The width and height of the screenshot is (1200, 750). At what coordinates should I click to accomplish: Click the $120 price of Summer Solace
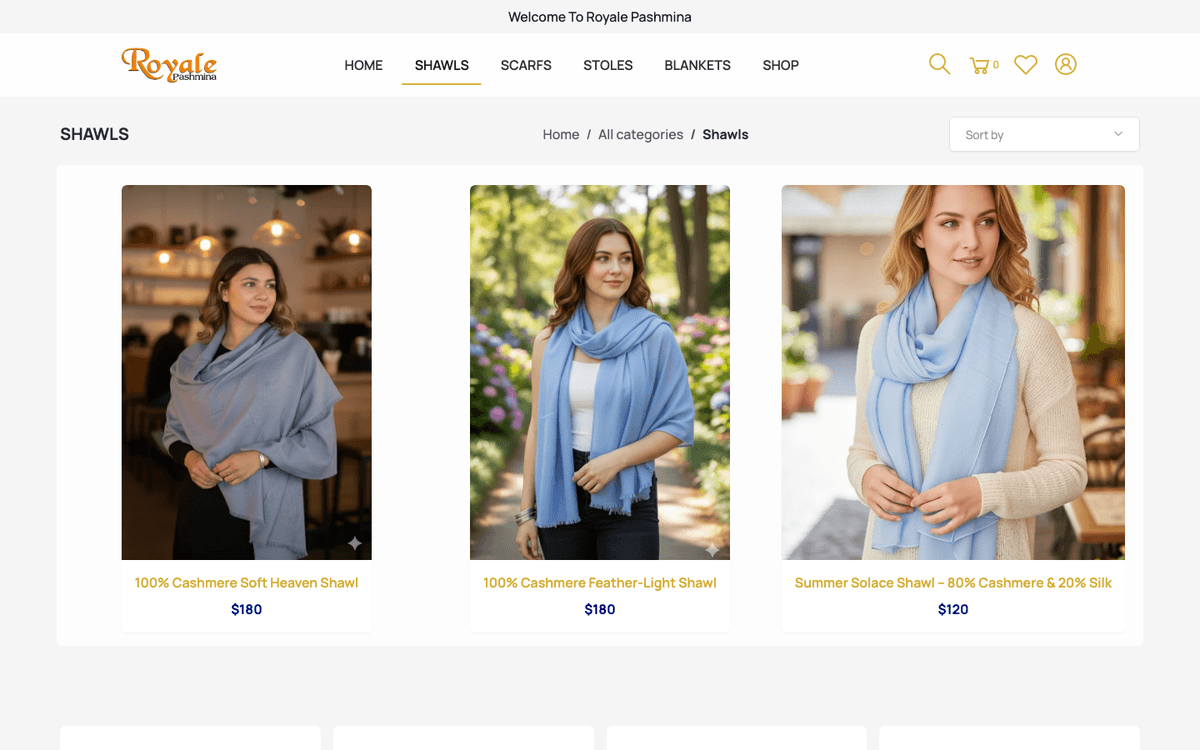pyautogui.click(x=953, y=609)
